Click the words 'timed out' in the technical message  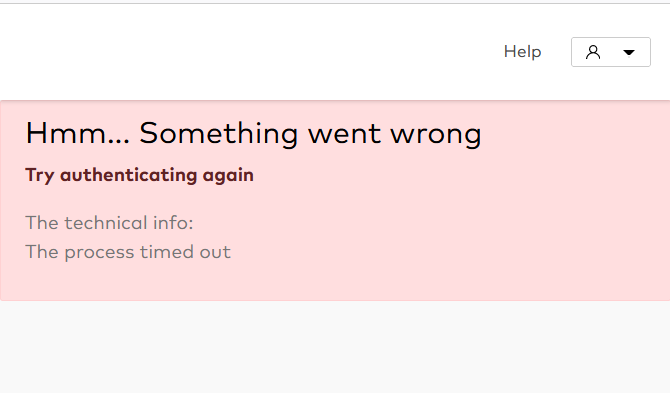click(x=185, y=252)
